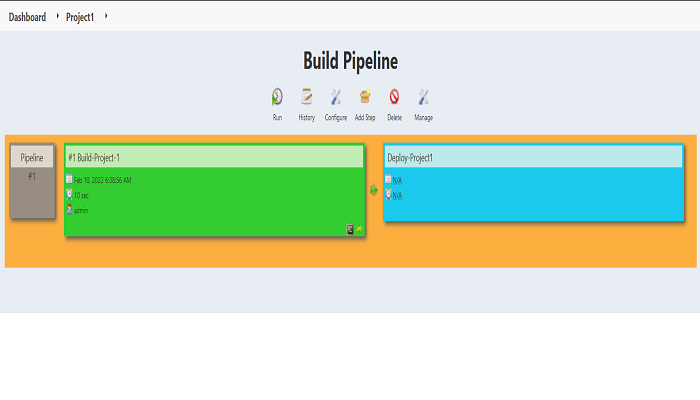Viewport: 700px width, 400px height.
Task: Open the Configure tools icon
Action: [336, 97]
